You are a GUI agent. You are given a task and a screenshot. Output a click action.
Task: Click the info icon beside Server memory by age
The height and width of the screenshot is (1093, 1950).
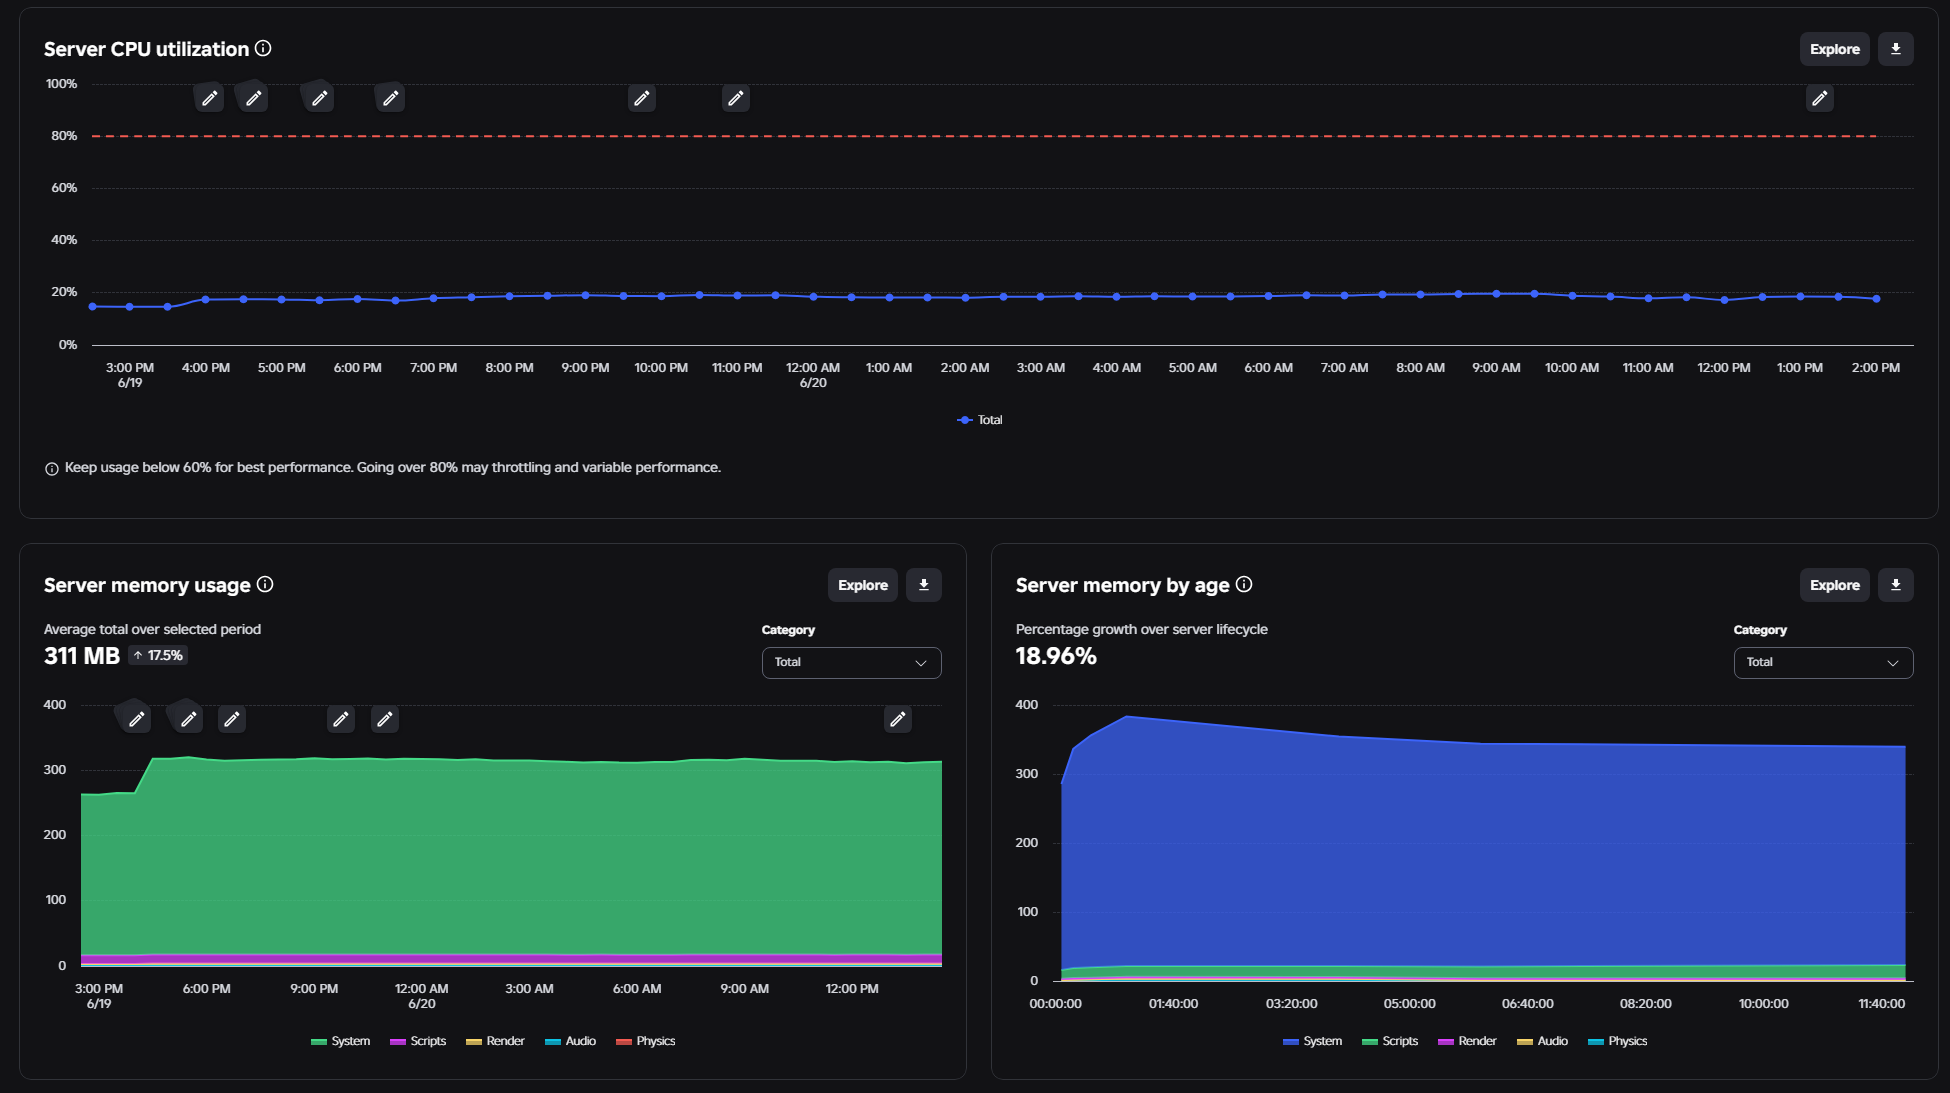point(1244,584)
